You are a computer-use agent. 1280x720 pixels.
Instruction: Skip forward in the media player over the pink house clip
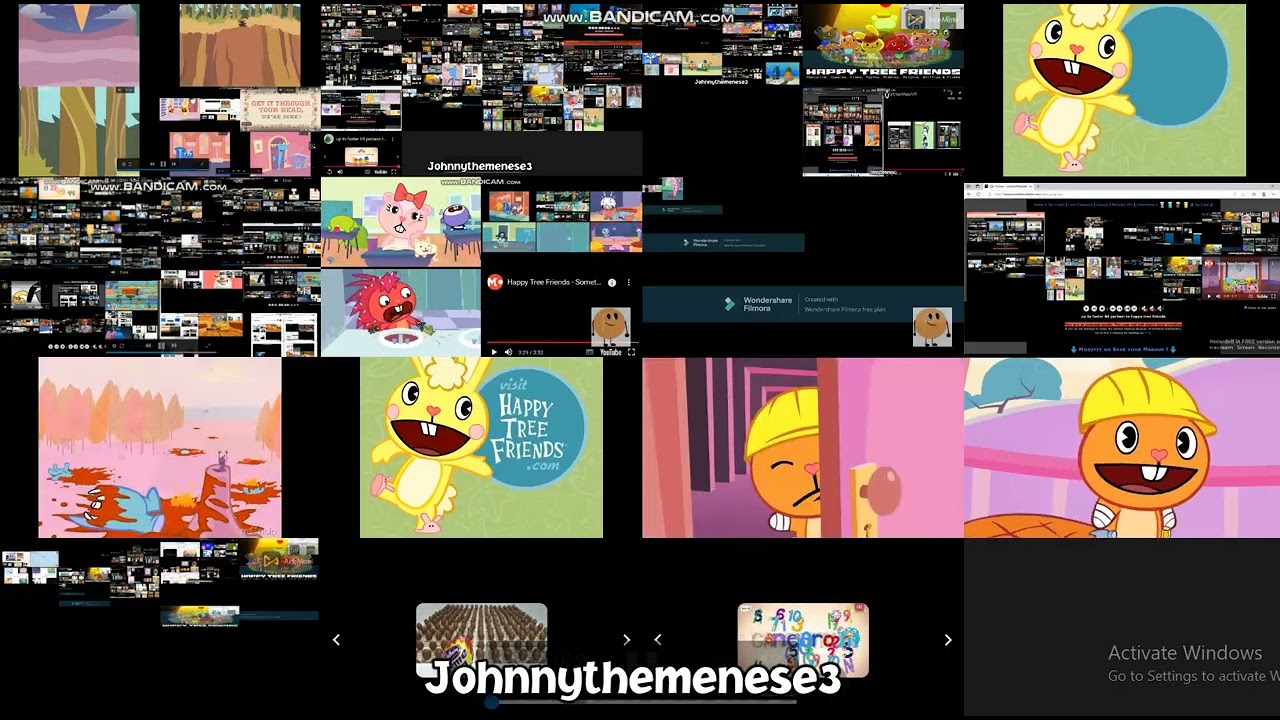click(x=174, y=163)
